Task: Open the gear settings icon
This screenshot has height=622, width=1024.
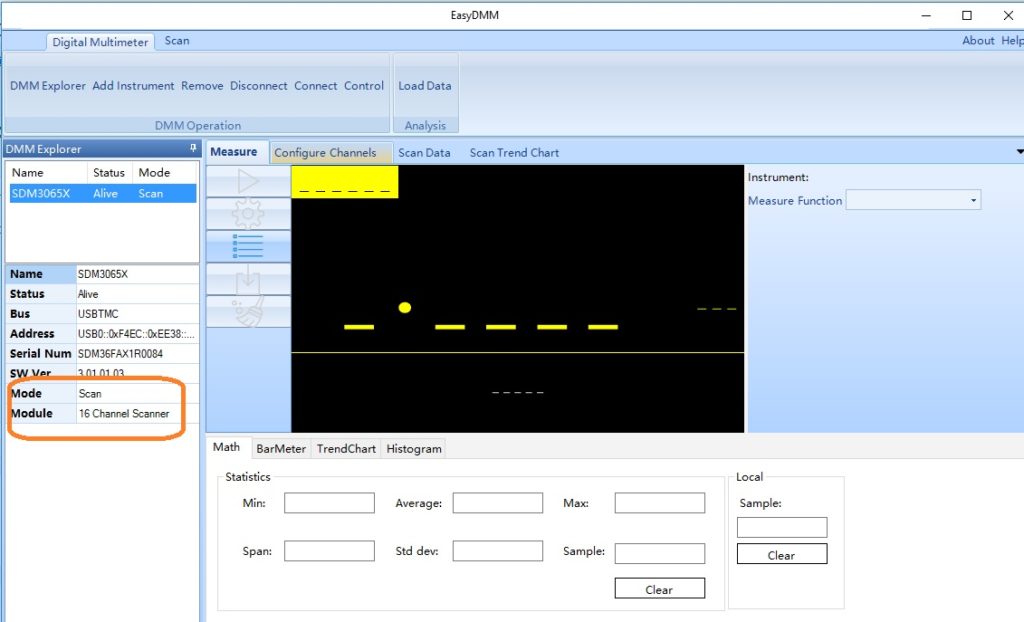Action: (x=248, y=213)
